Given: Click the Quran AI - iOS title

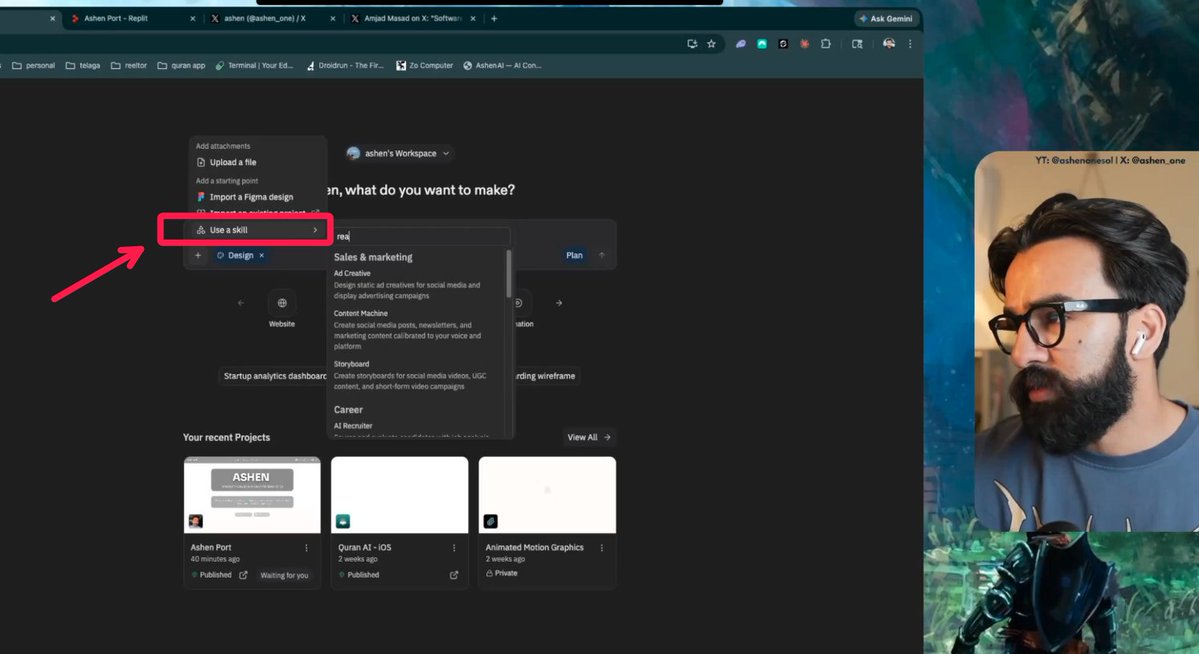Looking at the screenshot, I should (365, 548).
